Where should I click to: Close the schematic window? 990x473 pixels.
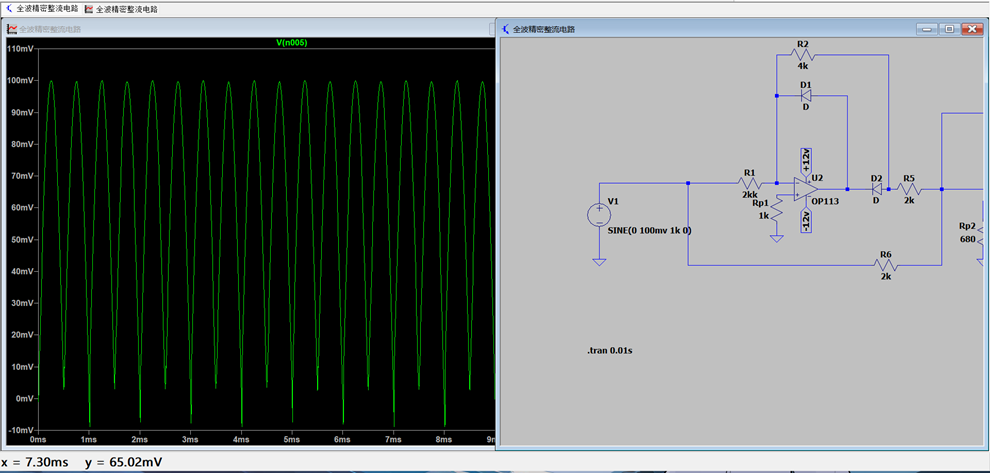pyautogui.click(x=971, y=29)
